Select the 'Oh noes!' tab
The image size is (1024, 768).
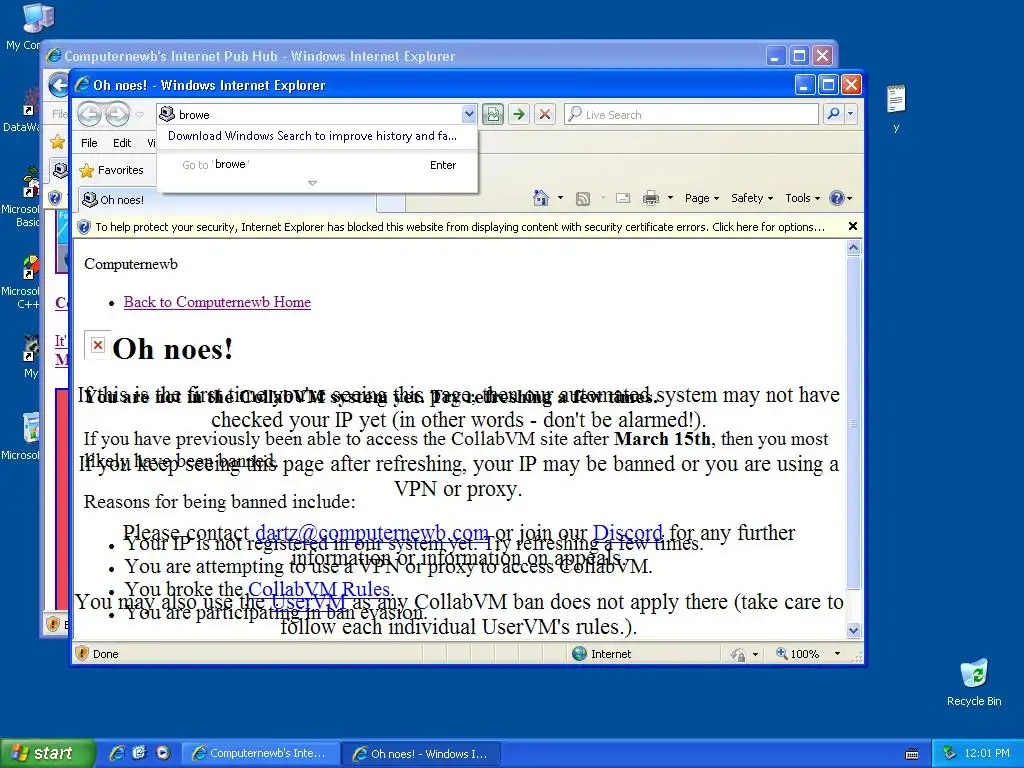coord(226,200)
